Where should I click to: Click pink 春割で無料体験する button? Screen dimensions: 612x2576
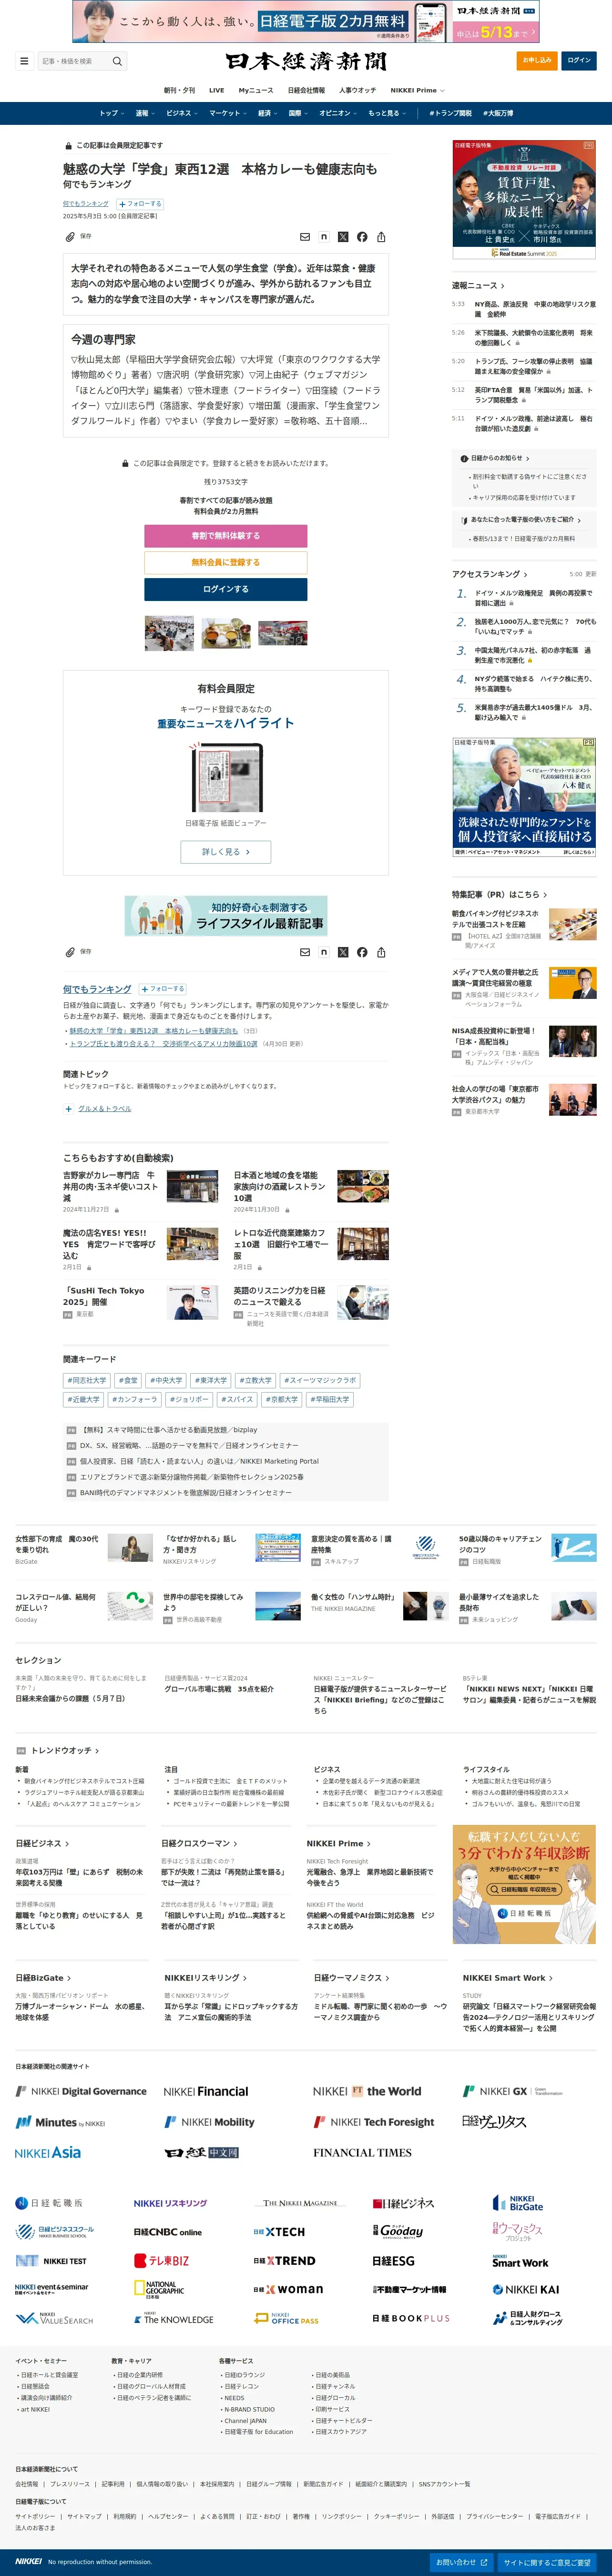coord(226,536)
